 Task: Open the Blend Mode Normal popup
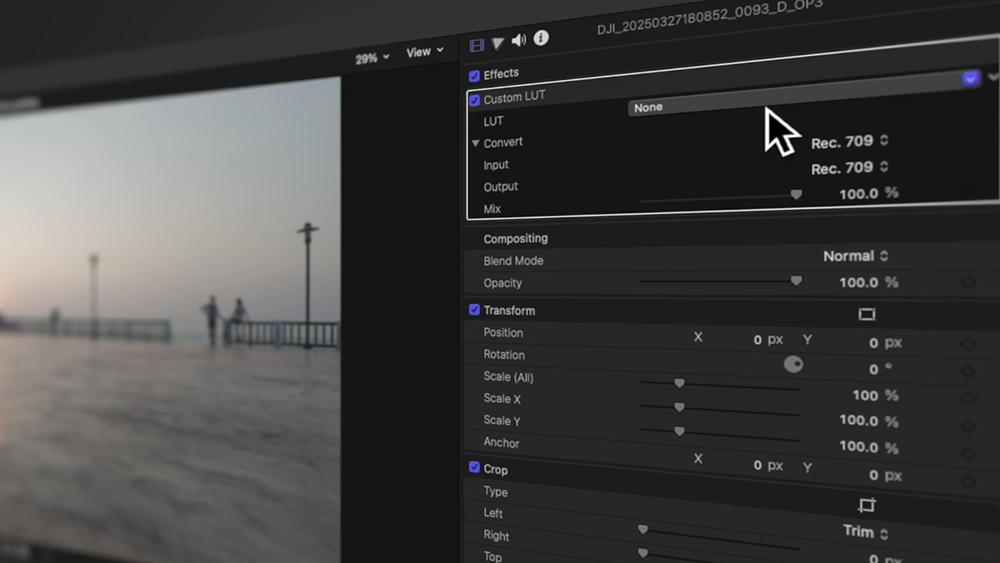coord(855,256)
